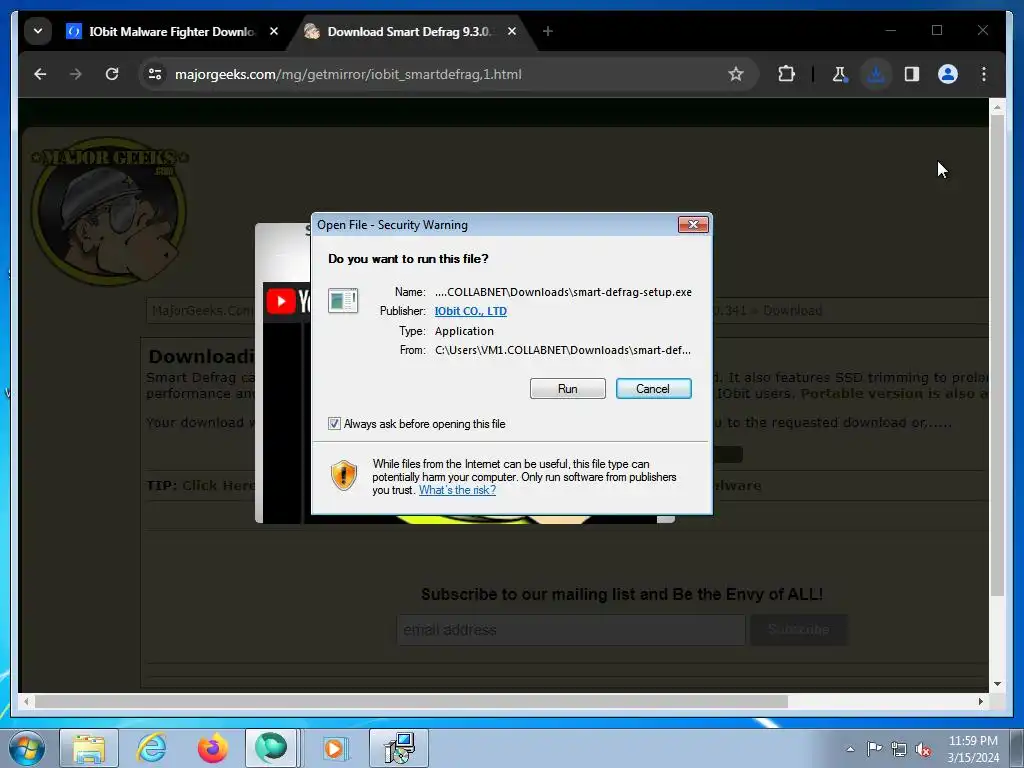Toggle the browser side panel
The height and width of the screenshot is (768, 1024).
[x=912, y=74]
